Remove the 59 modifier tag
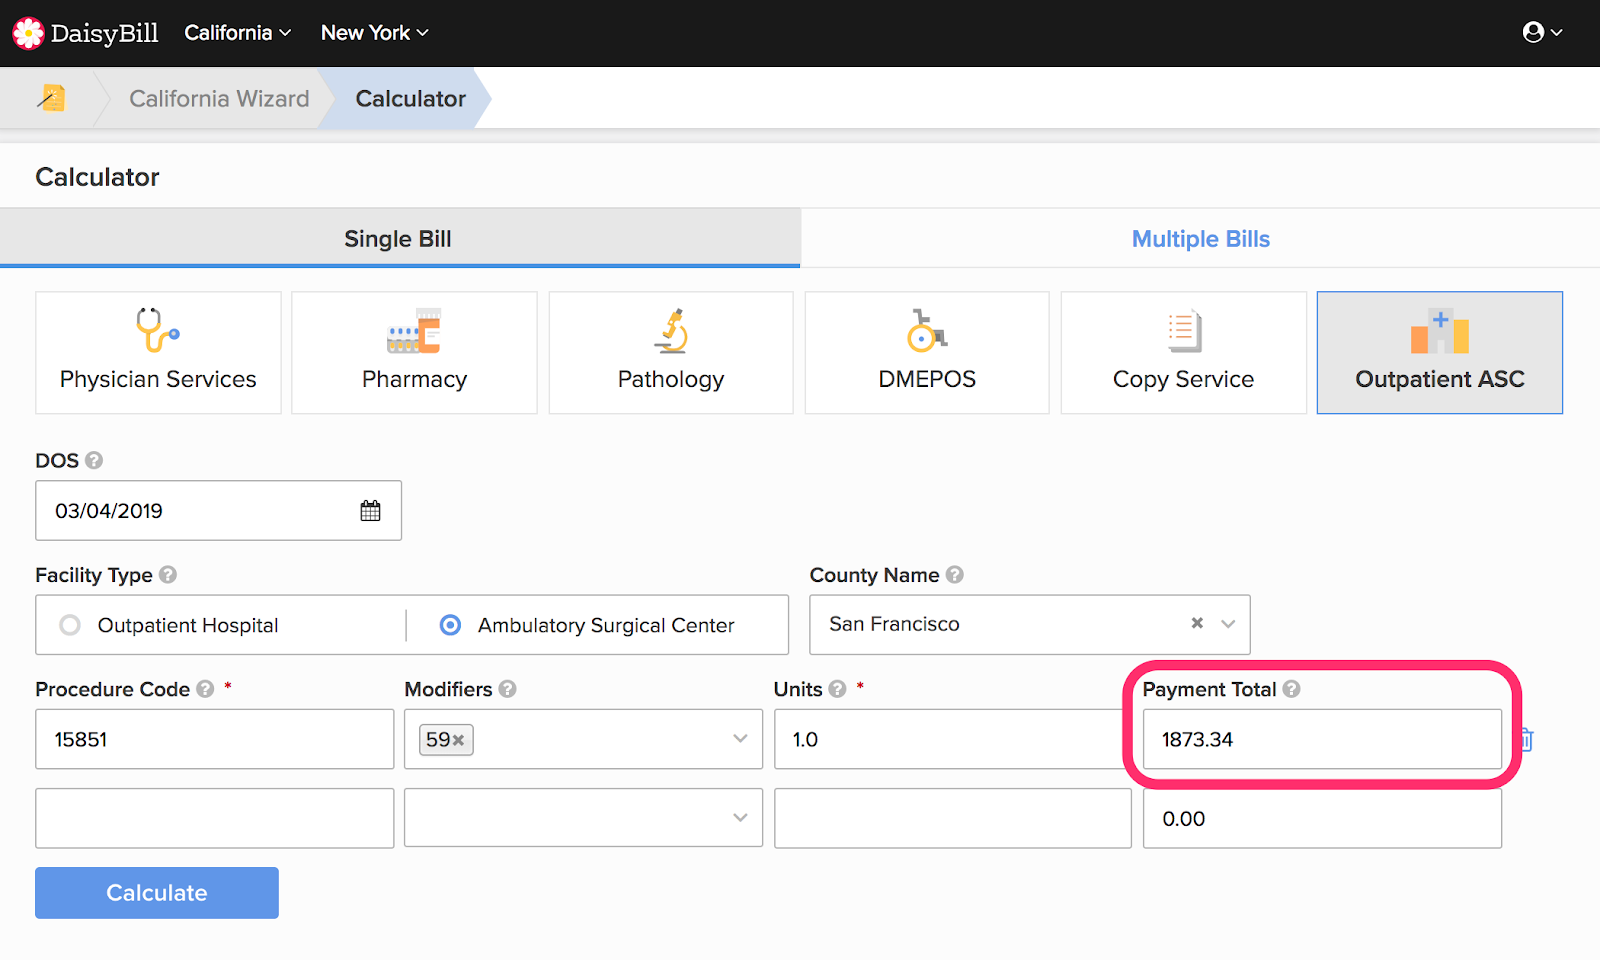 (459, 740)
